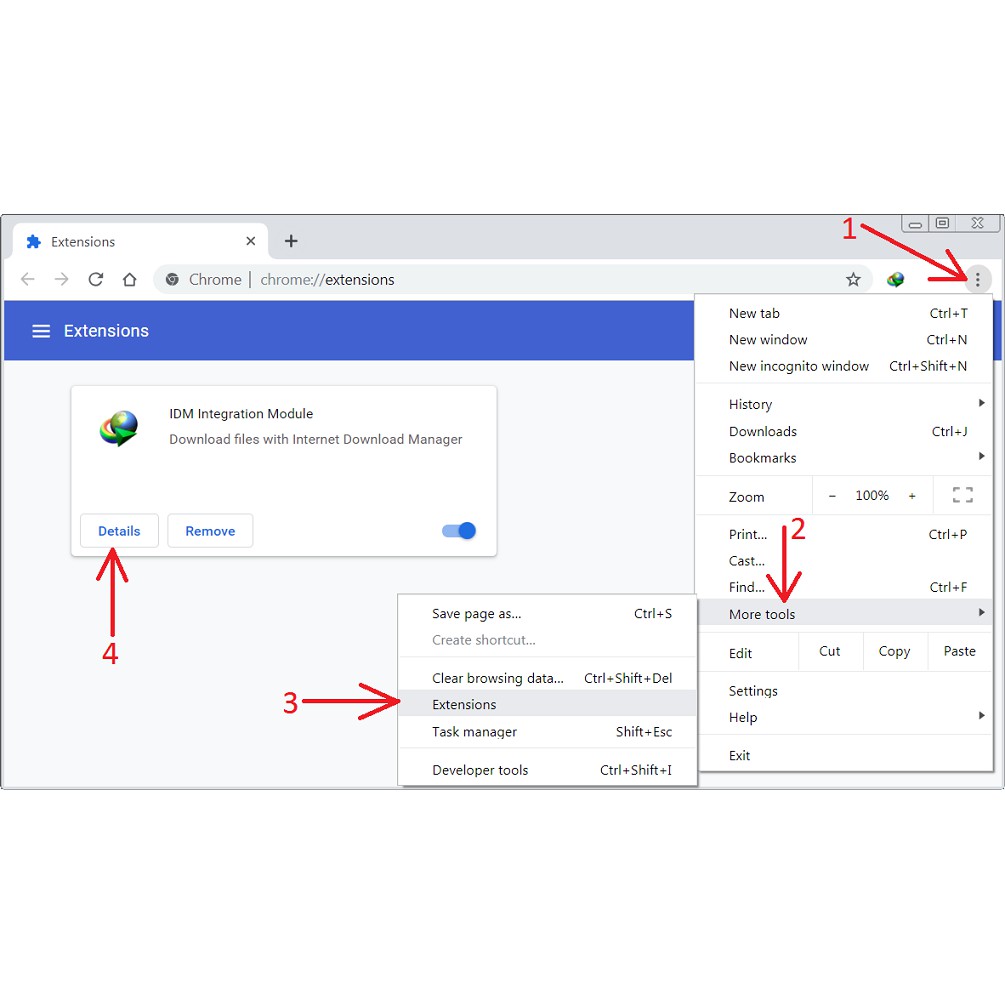
Task: Enter fullscreen mode from Zoom row
Action: pos(962,495)
